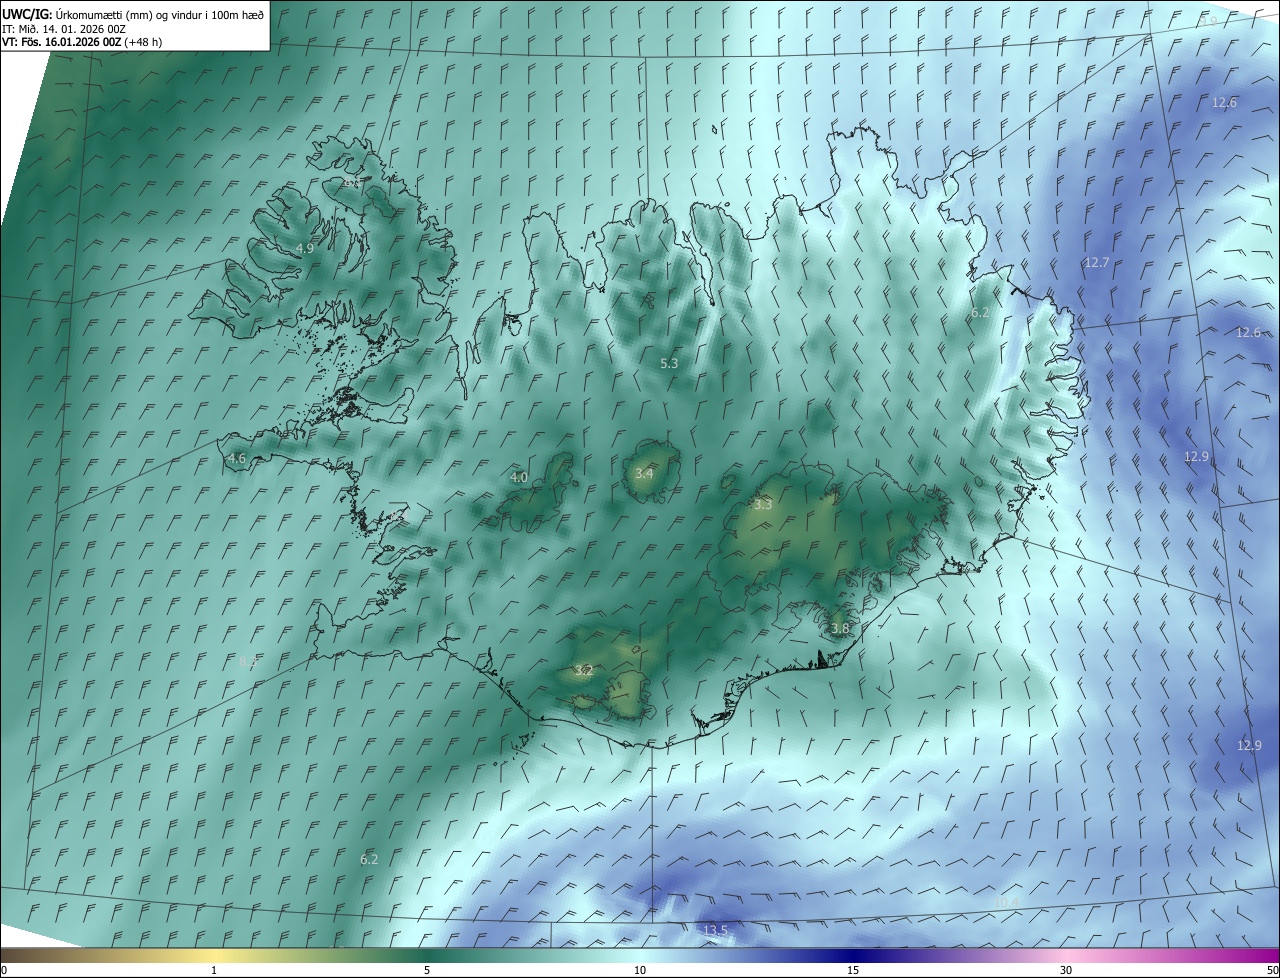Click the colorbar tick label 1

[214, 971]
